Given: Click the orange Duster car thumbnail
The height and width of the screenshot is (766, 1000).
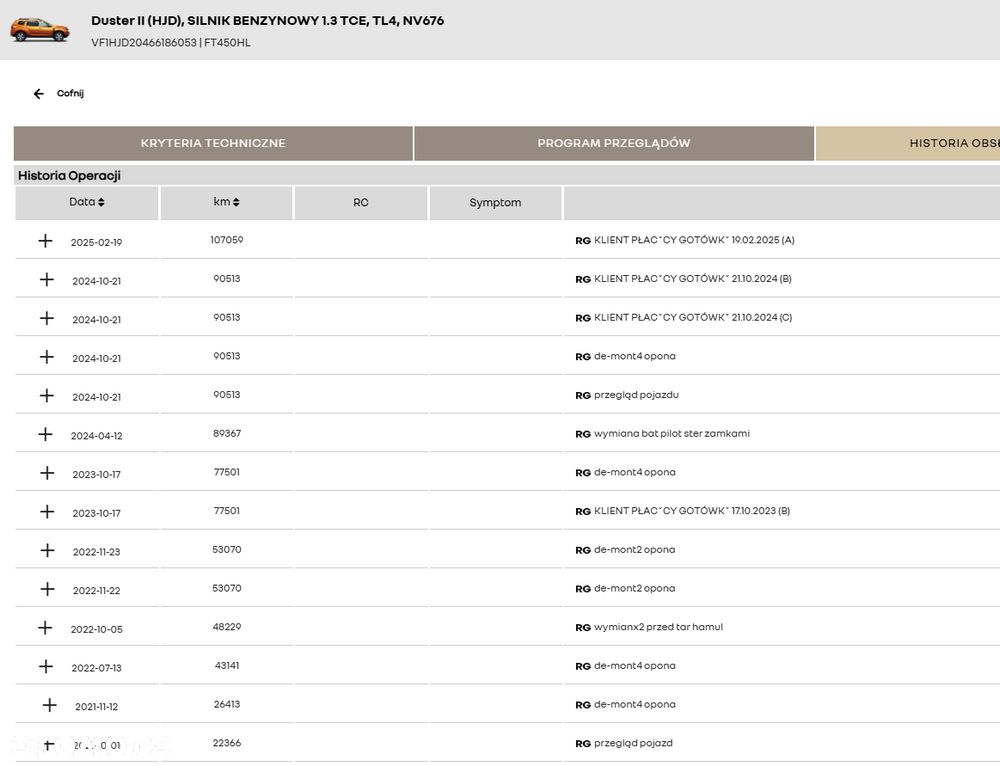Looking at the screenshot, I should [x=40, y=29].
